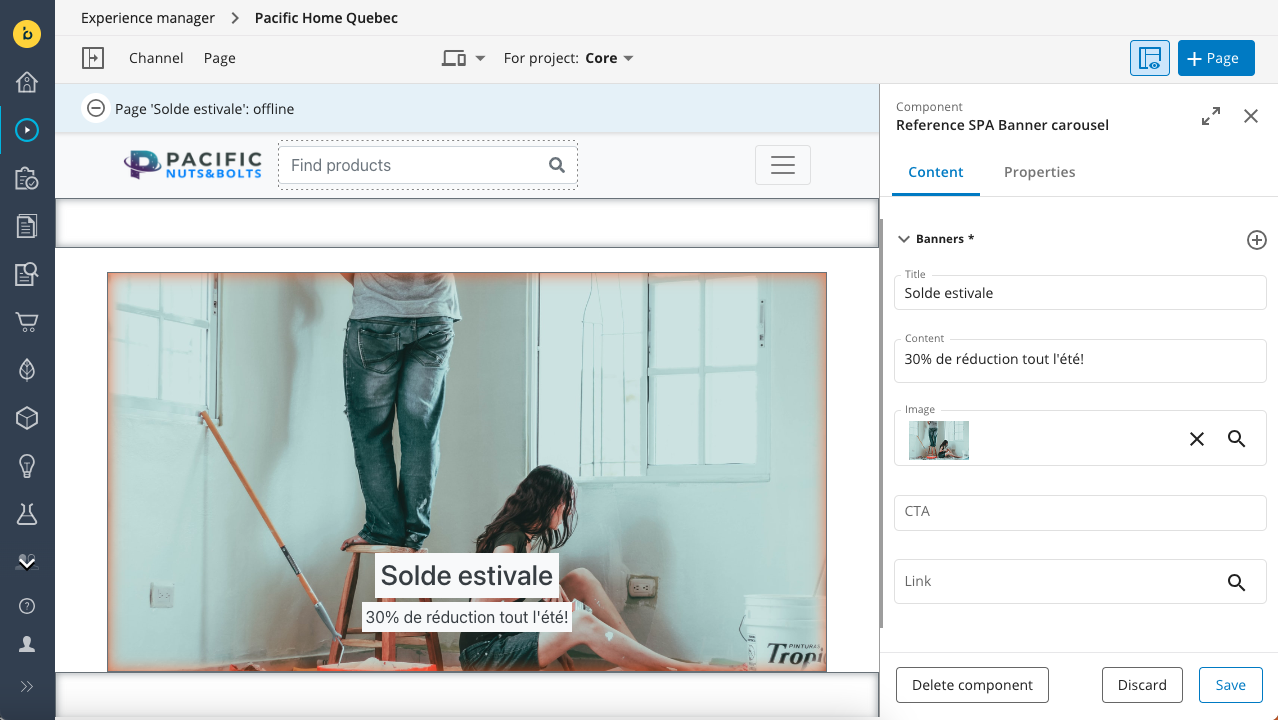Switch to the Properties tab

point(1040,172)
